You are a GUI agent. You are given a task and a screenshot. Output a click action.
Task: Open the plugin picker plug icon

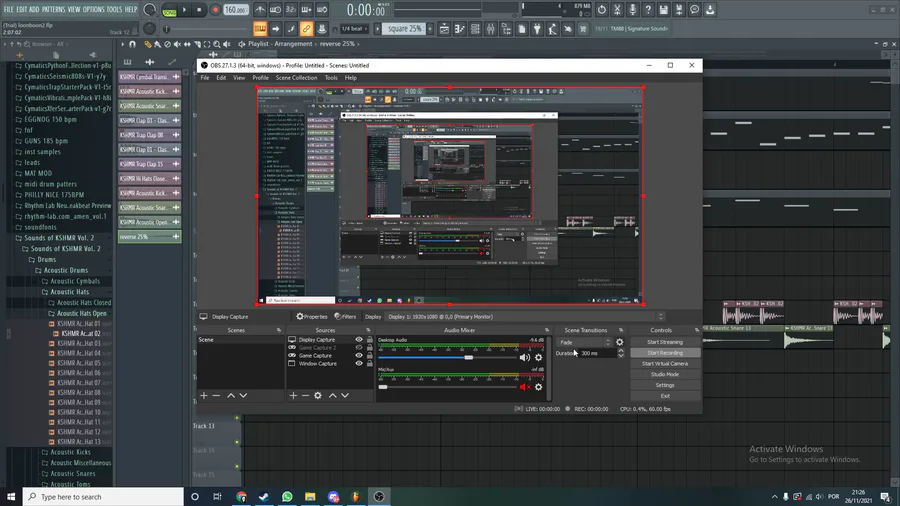[537, 29]
